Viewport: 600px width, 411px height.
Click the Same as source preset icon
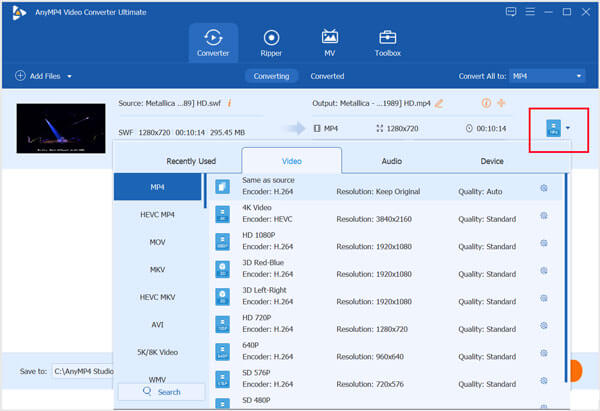pyautogui.click(x=222, y=187)
